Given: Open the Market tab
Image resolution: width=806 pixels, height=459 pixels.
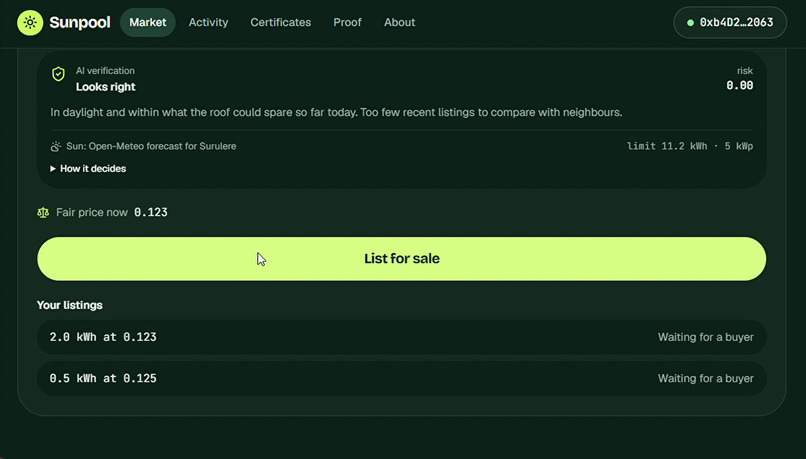Looking at the screenshot, I should (x=148, y=23).
